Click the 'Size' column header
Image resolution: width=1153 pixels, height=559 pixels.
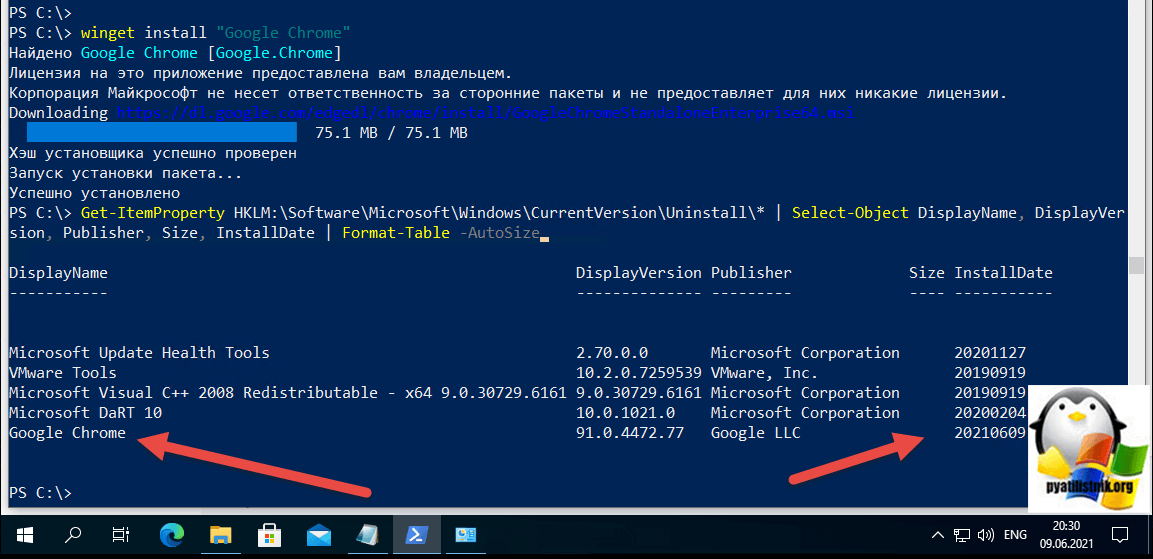(927, 274)
